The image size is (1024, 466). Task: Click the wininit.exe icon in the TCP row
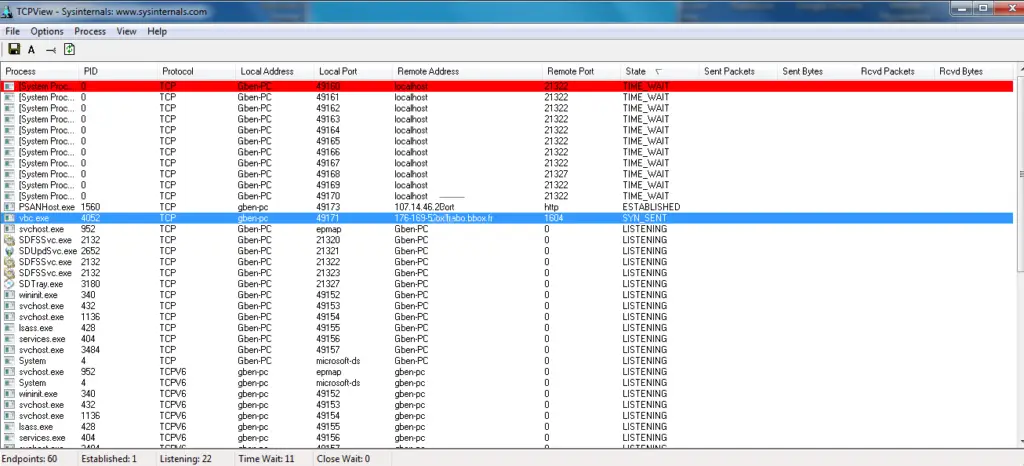pyautogui.click(x=9, y=295)
